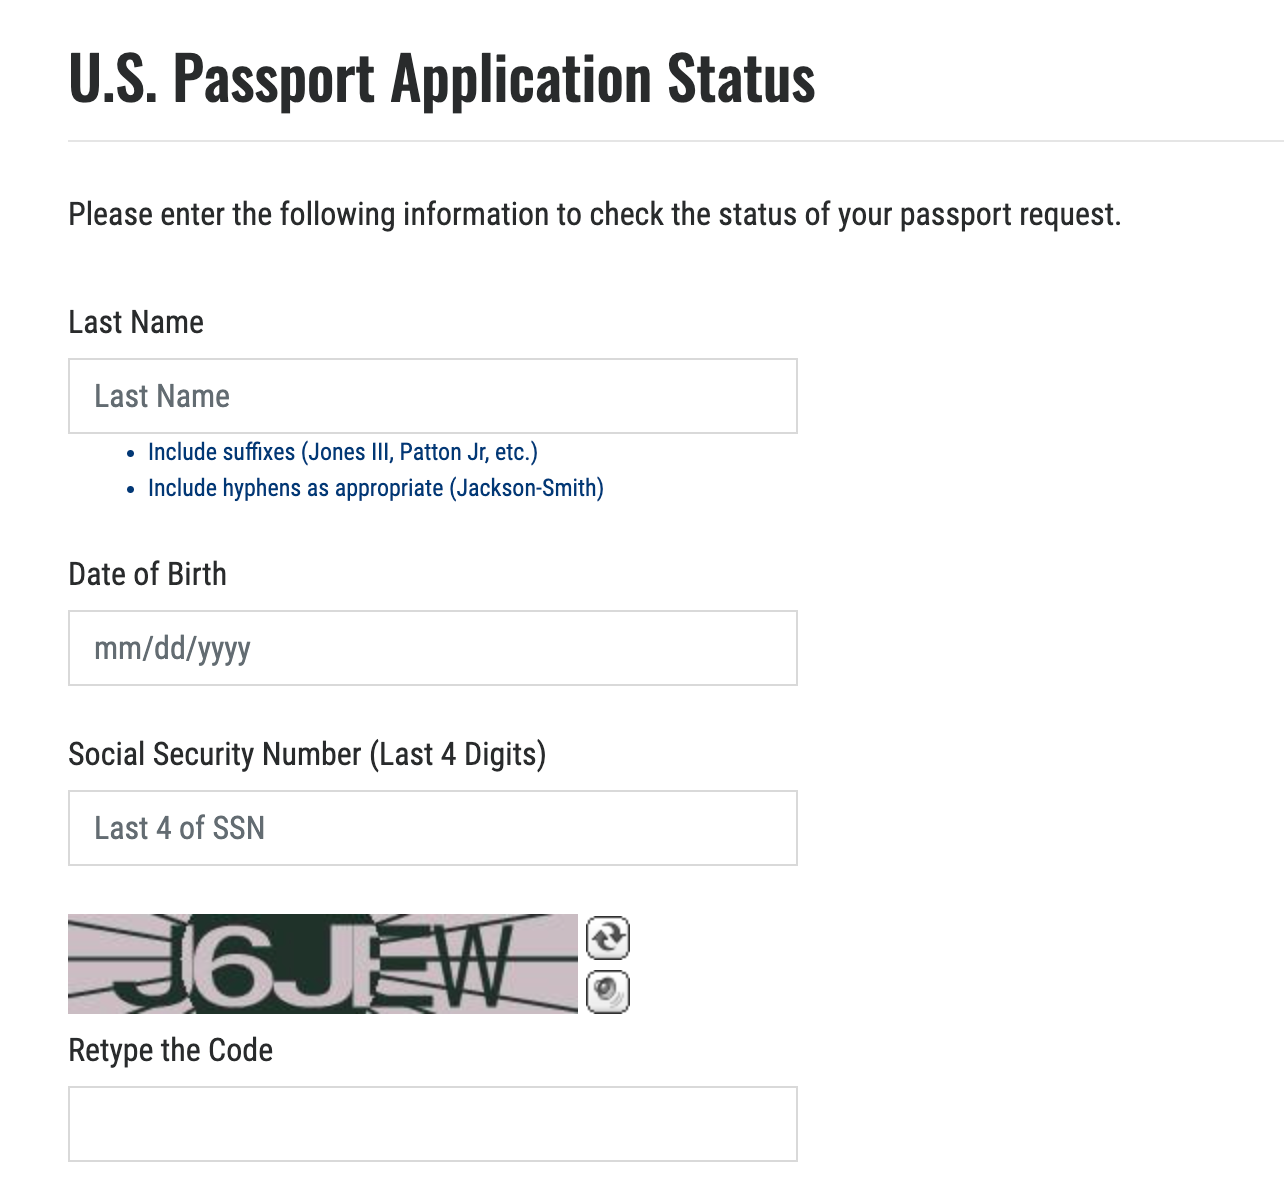Focus the Date of Birth mm/dd/yyyy field
Viewport: 1284px width, 1182px height.
coord(432,648)
